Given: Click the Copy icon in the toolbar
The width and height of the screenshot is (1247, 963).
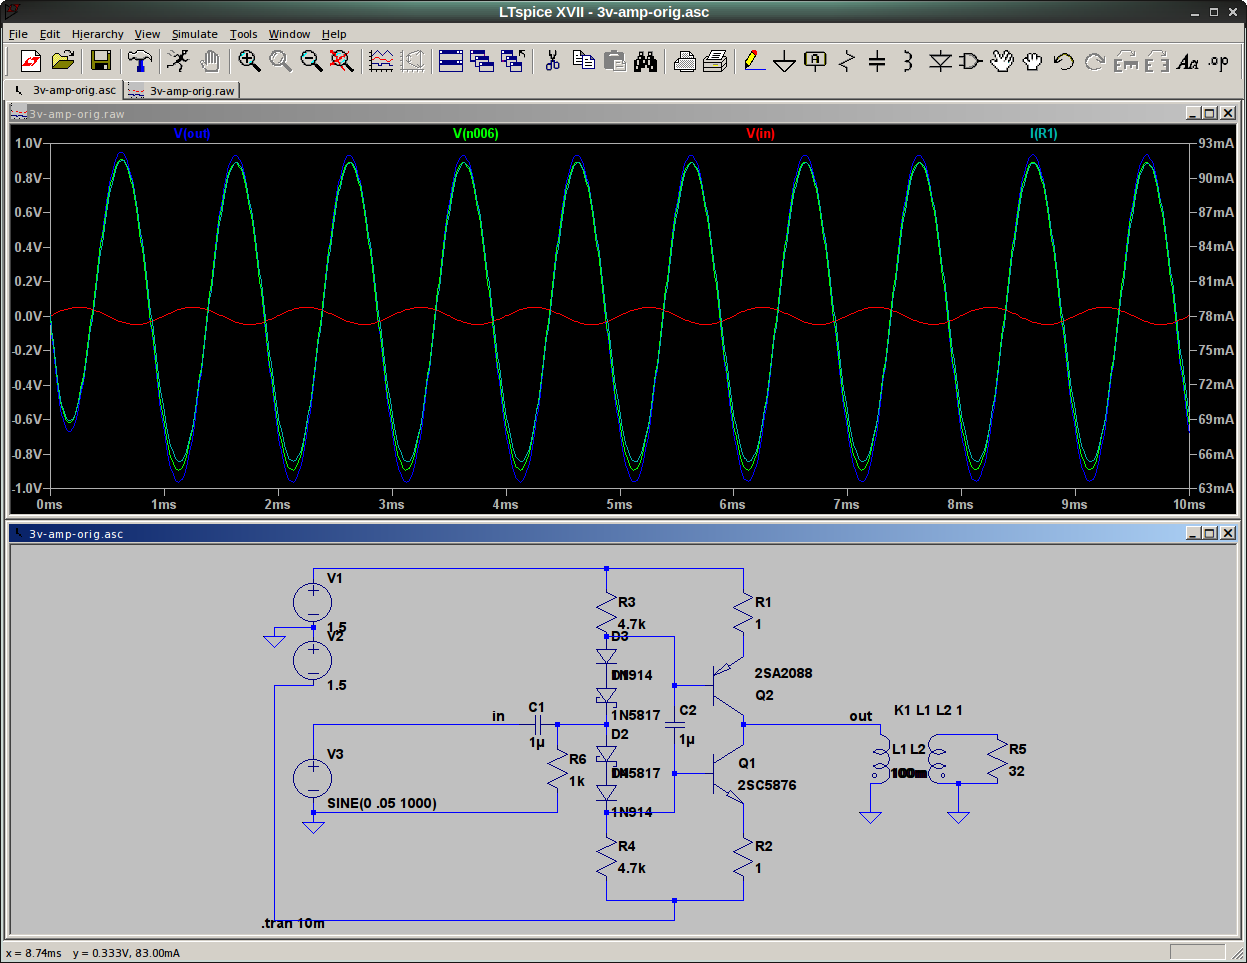Looking at the screenshot, I should coord(584,61).
